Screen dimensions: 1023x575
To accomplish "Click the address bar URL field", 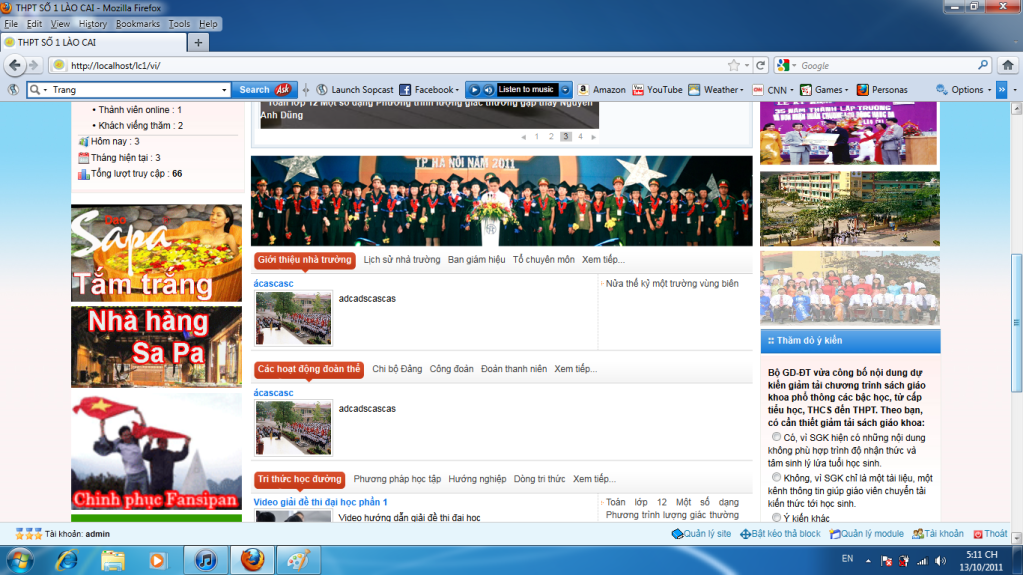I will (x=391, y=65).
